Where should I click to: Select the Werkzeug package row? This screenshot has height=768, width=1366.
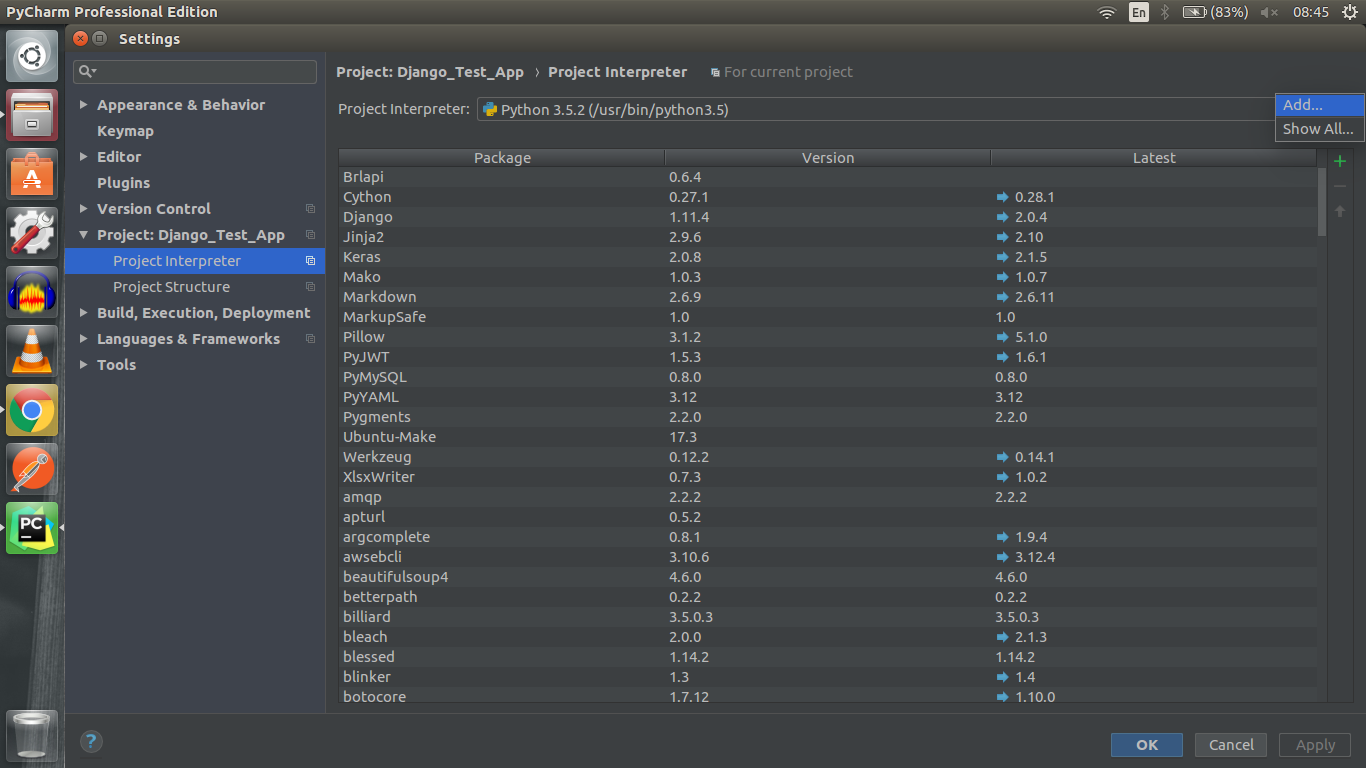pos(828,457)
